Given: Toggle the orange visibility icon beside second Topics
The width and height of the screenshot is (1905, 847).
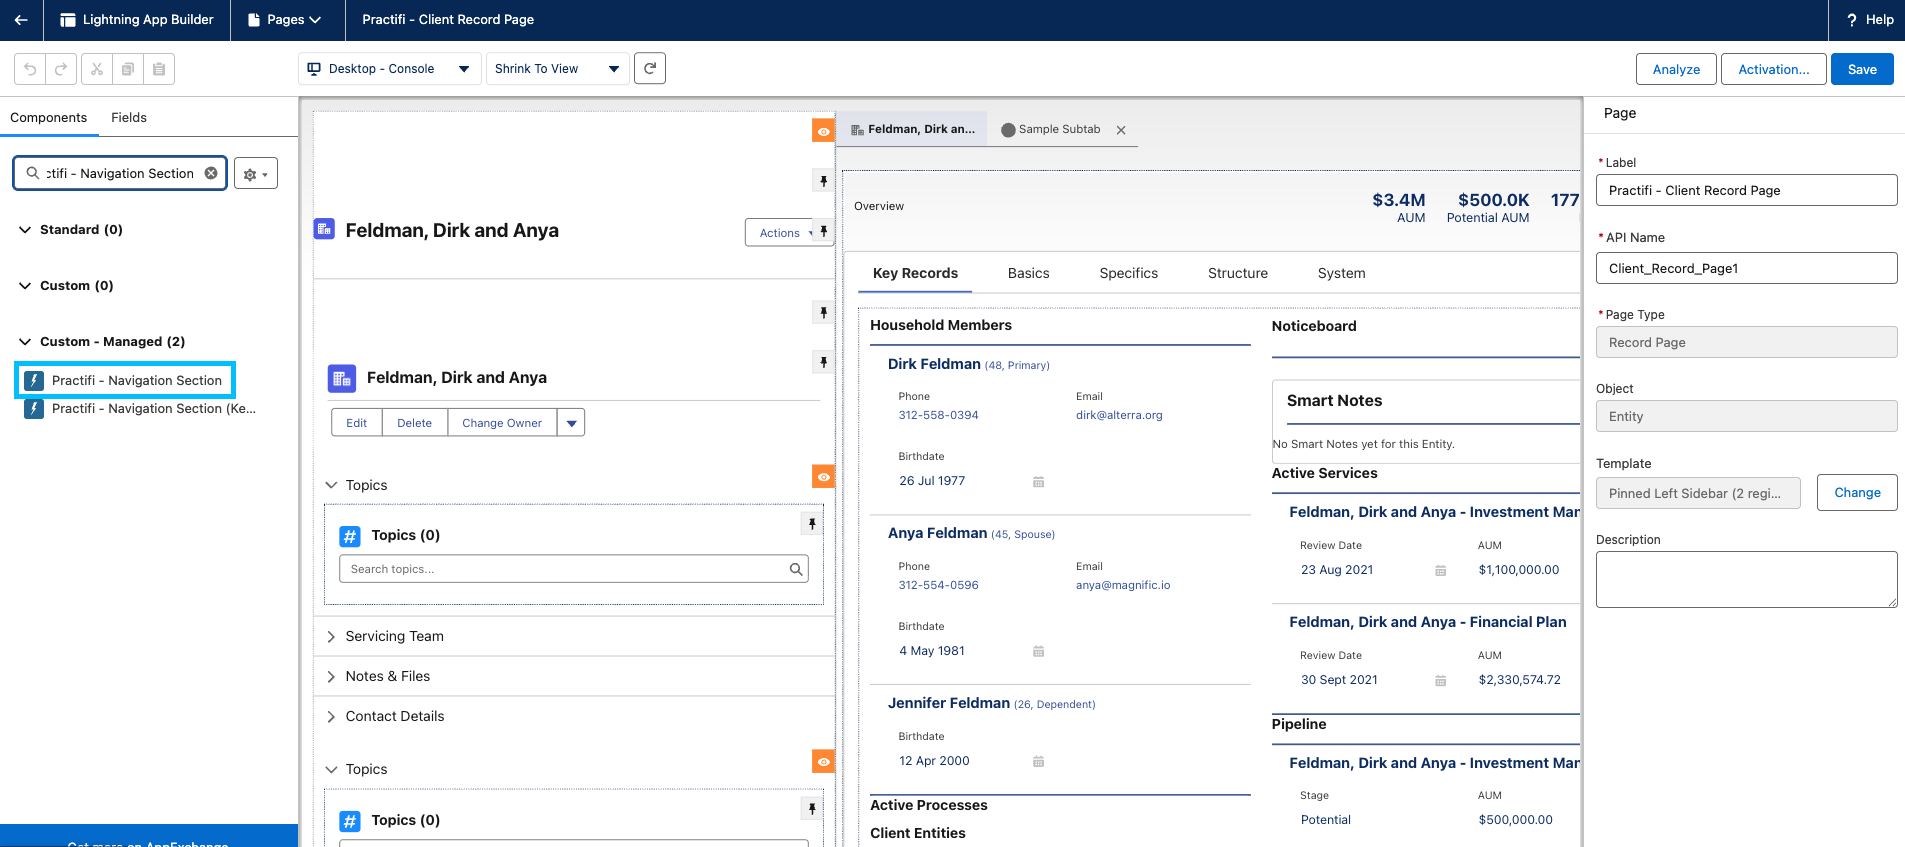Looking at the screenshot, I should (823, 762).
